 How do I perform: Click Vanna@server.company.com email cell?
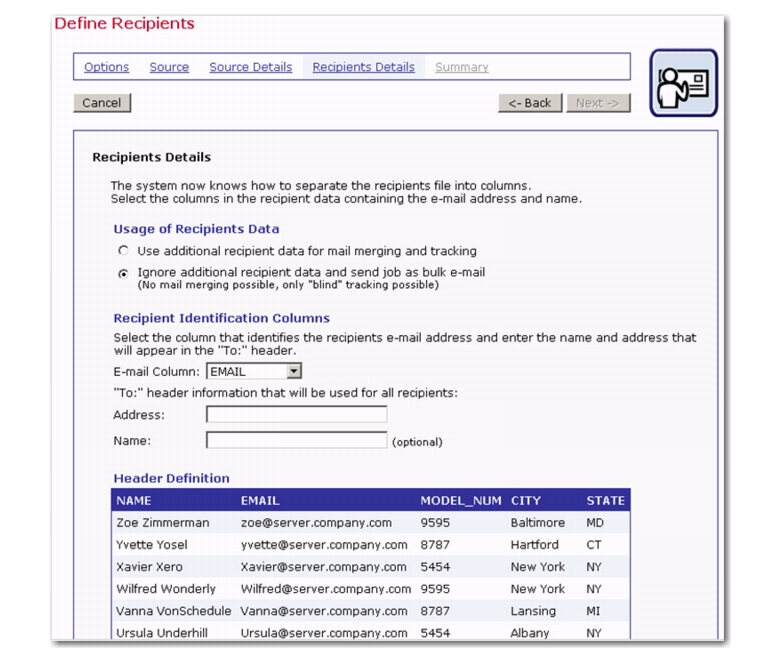[324, 611]
